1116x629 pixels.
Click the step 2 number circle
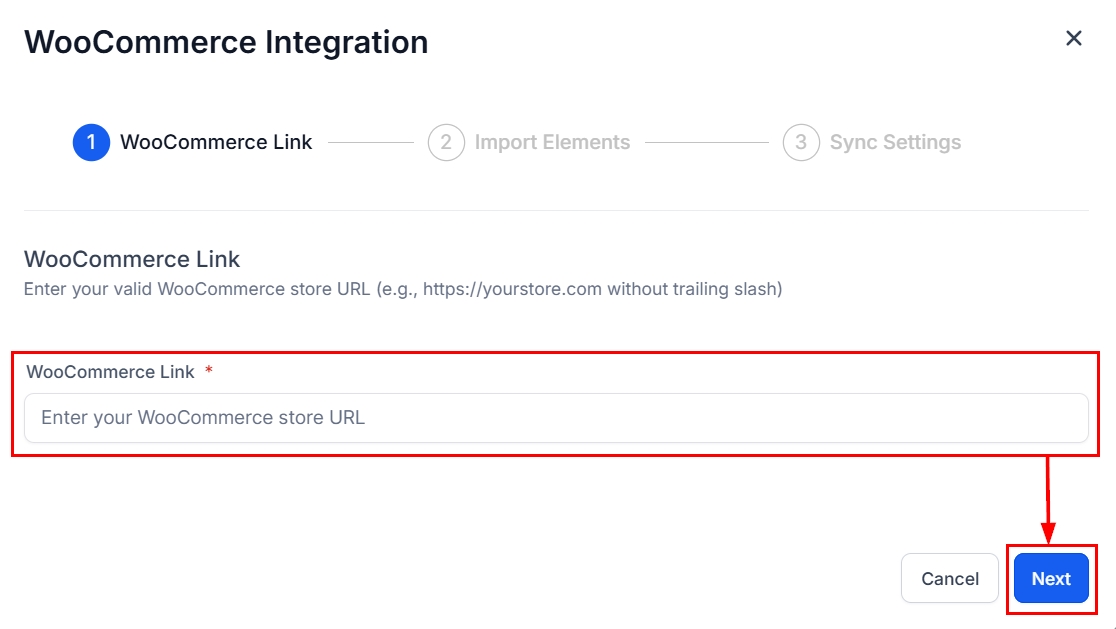(x=446, y=142)
